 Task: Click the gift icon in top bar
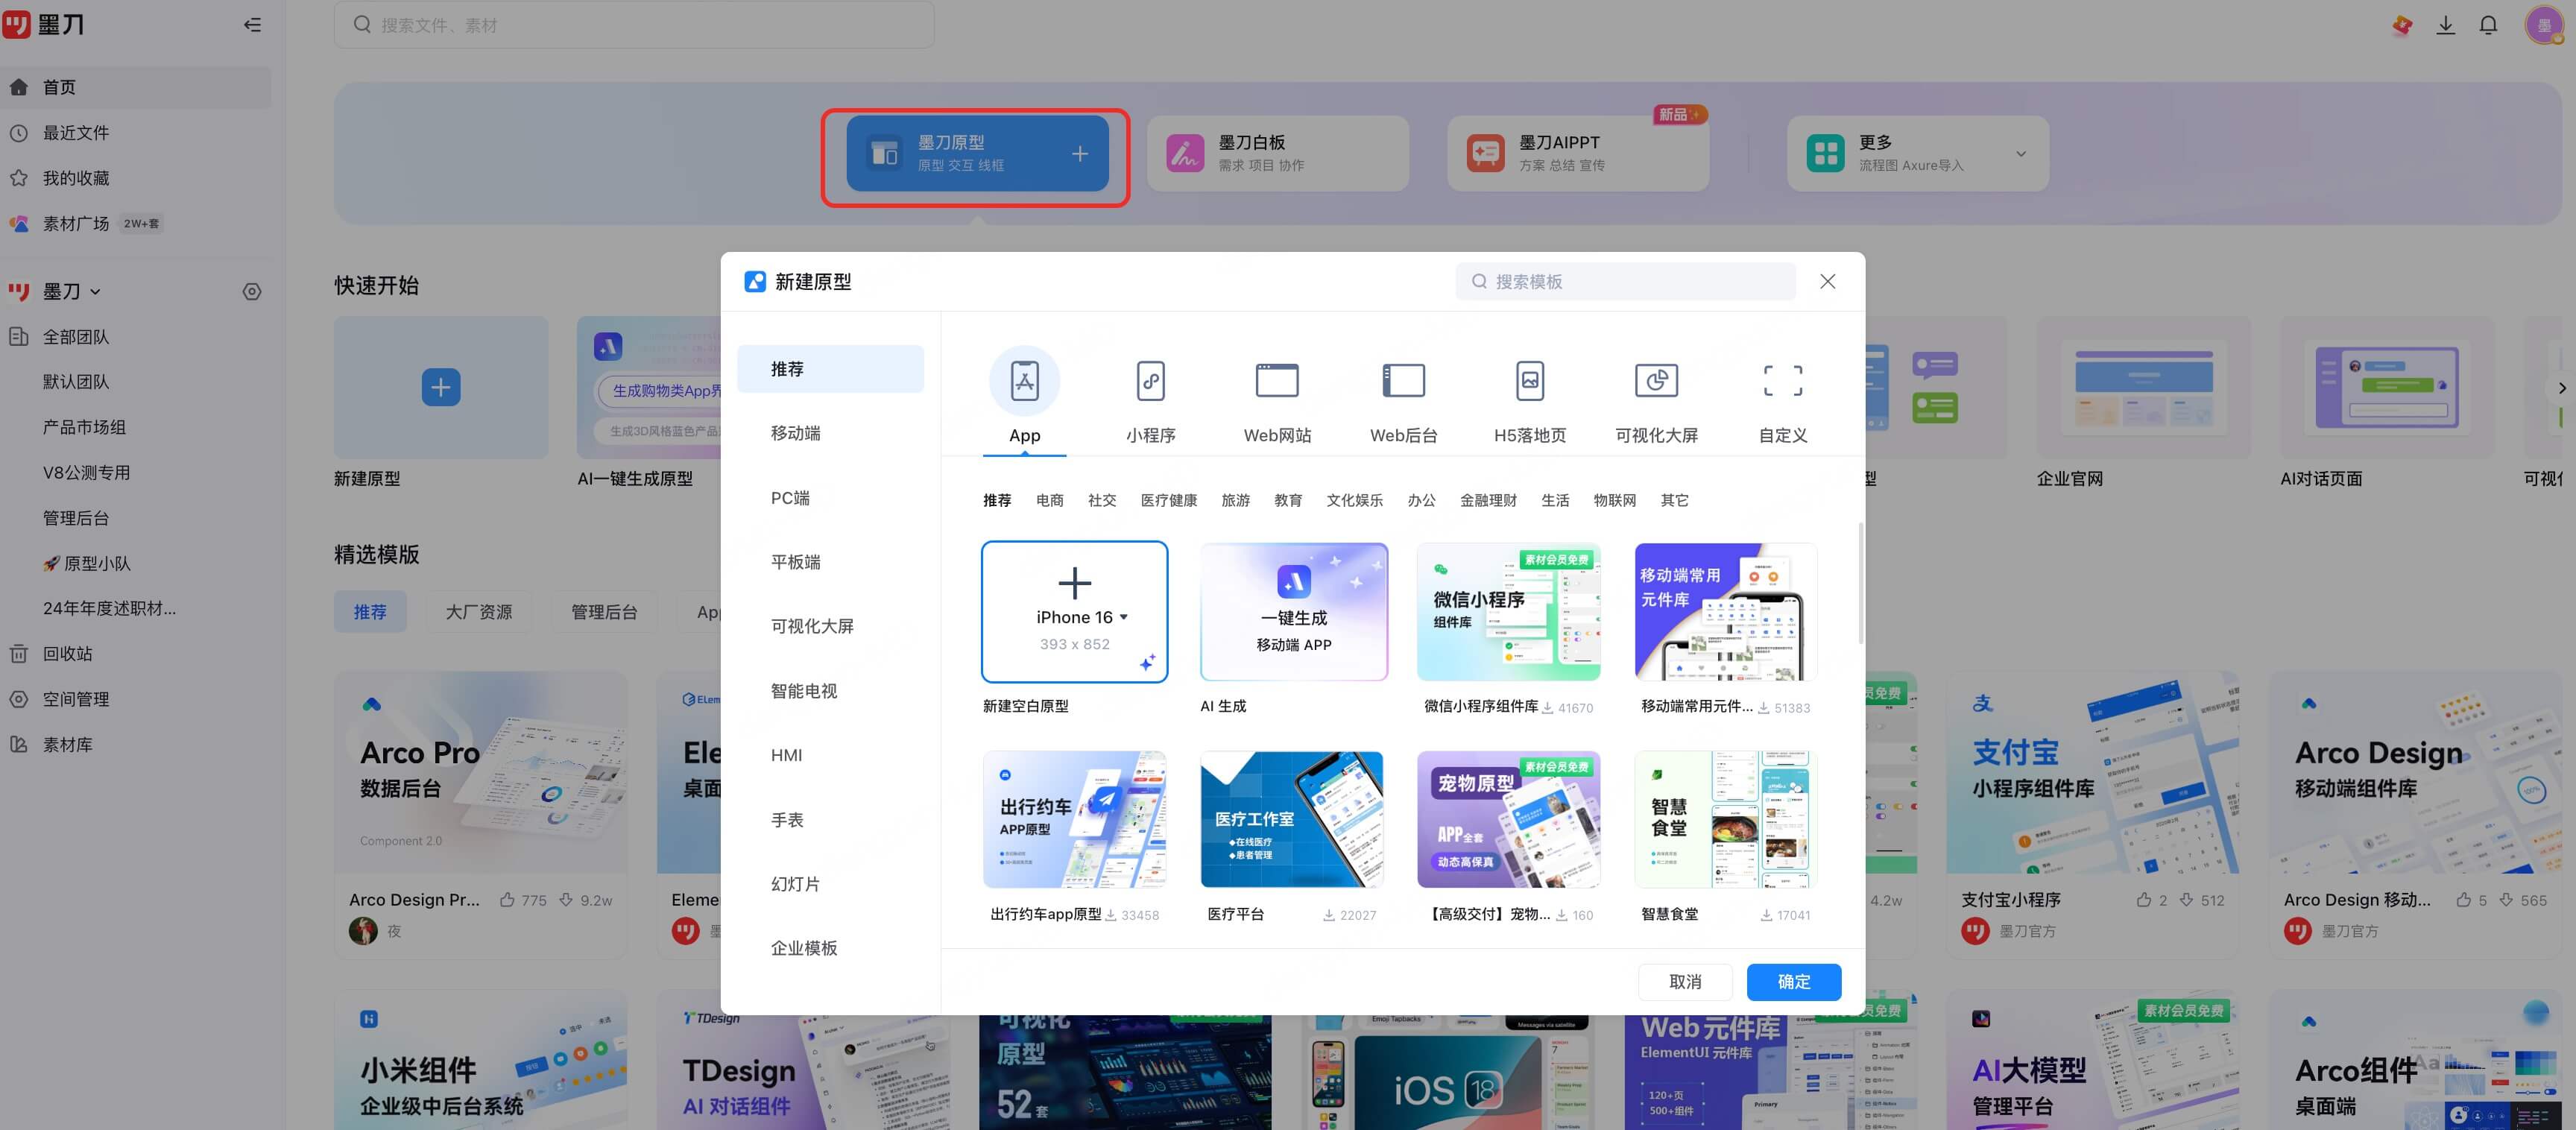[2402, 25]
